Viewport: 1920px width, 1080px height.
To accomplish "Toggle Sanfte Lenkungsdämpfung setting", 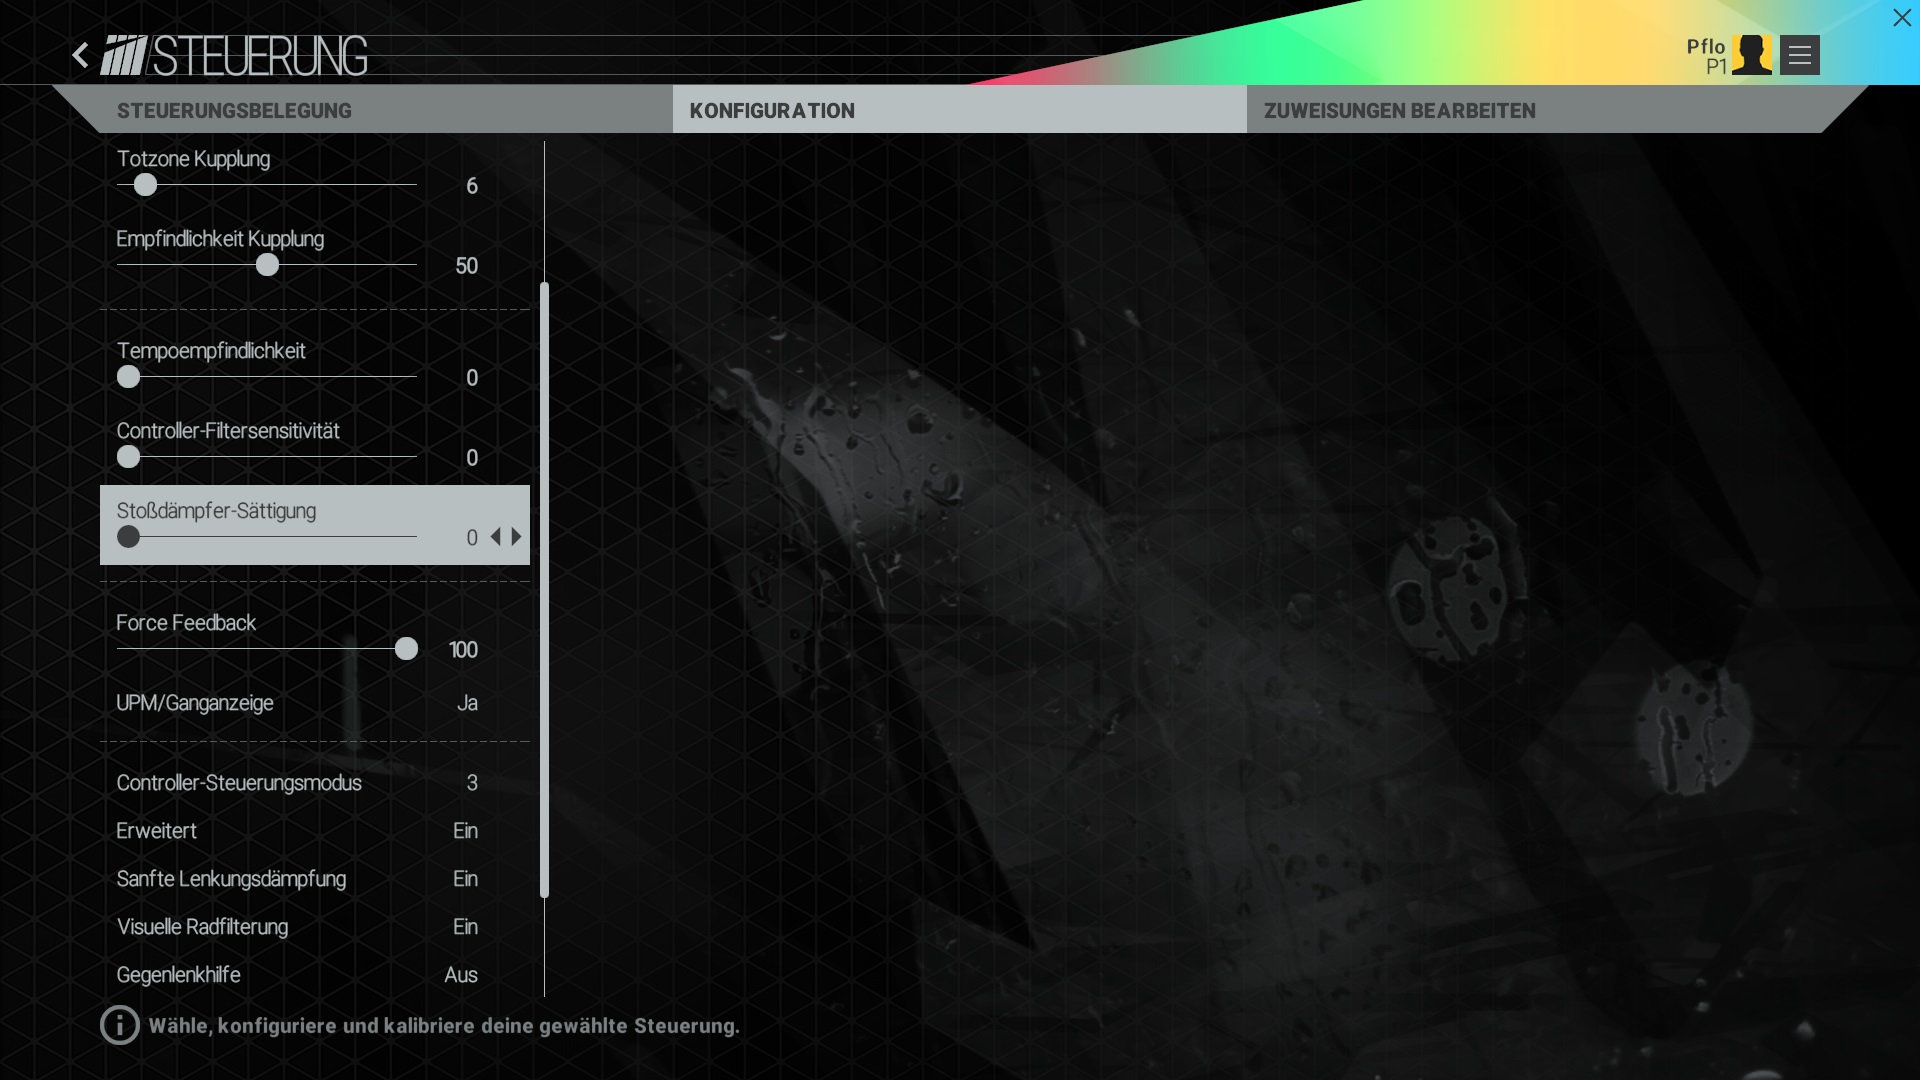I will 465,879.
